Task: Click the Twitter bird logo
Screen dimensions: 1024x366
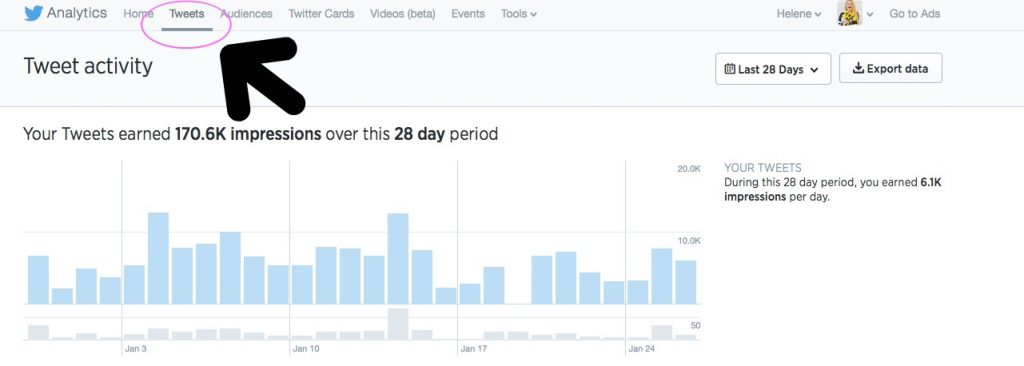Action: tap(33, 14)
